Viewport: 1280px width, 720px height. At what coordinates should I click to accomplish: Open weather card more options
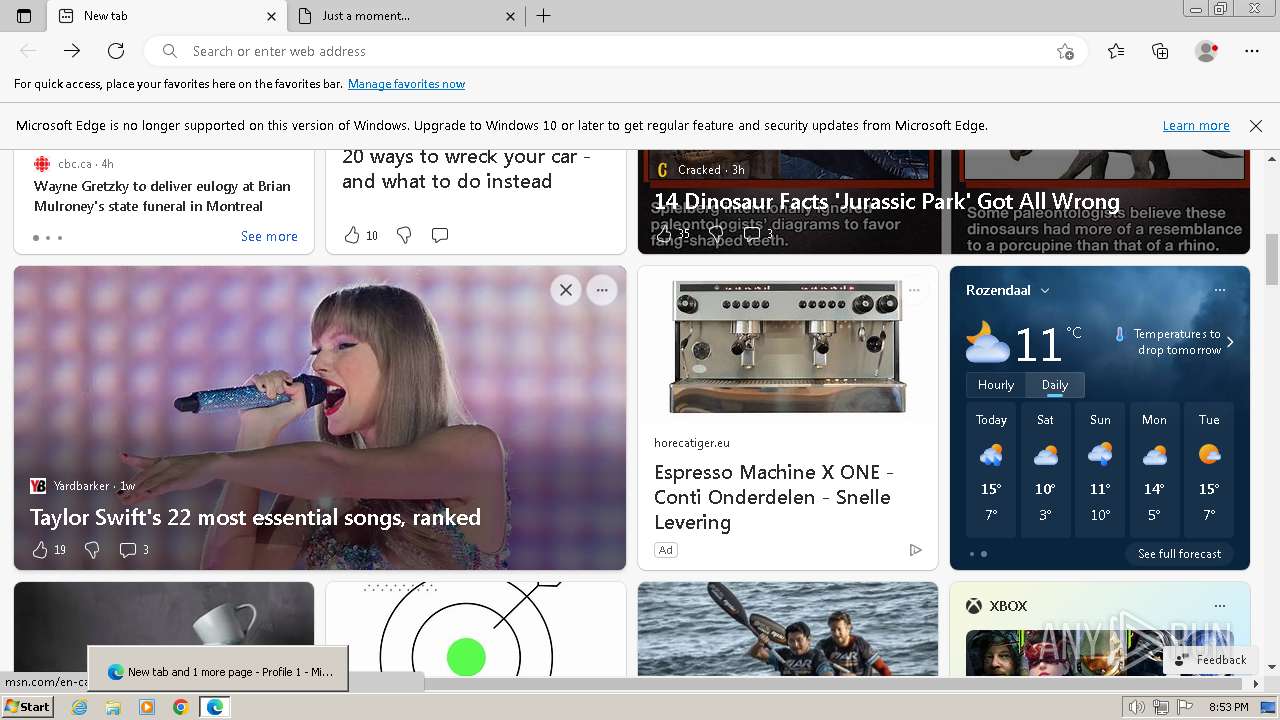pyautogui.click(x=1220, y=290)
